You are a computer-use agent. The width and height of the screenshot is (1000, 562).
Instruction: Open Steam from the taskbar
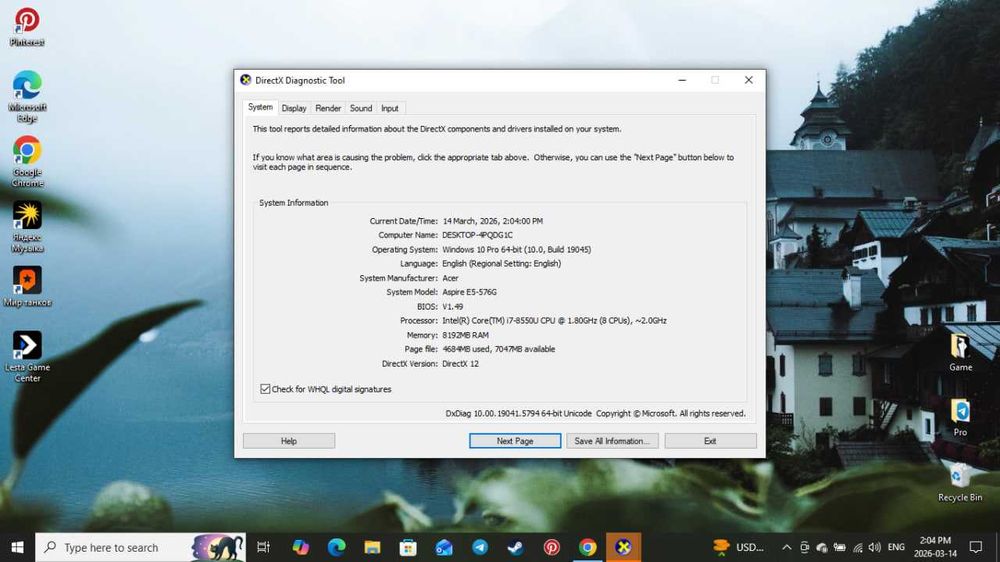[515, 547]
